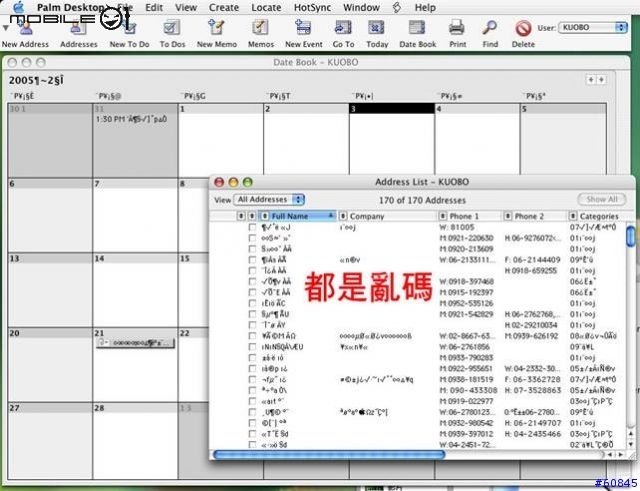Open the Company column selector arrows
Image resolution: width=640 pixels, height=491 pixels.
point(343,216)
